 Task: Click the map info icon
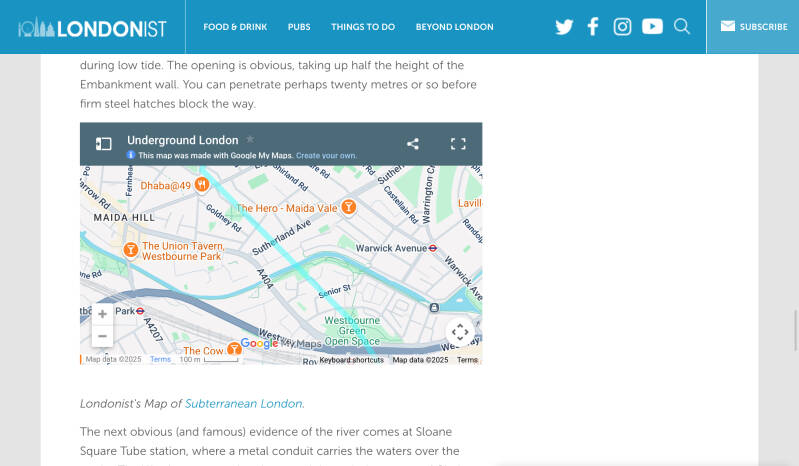click(131, 155)
